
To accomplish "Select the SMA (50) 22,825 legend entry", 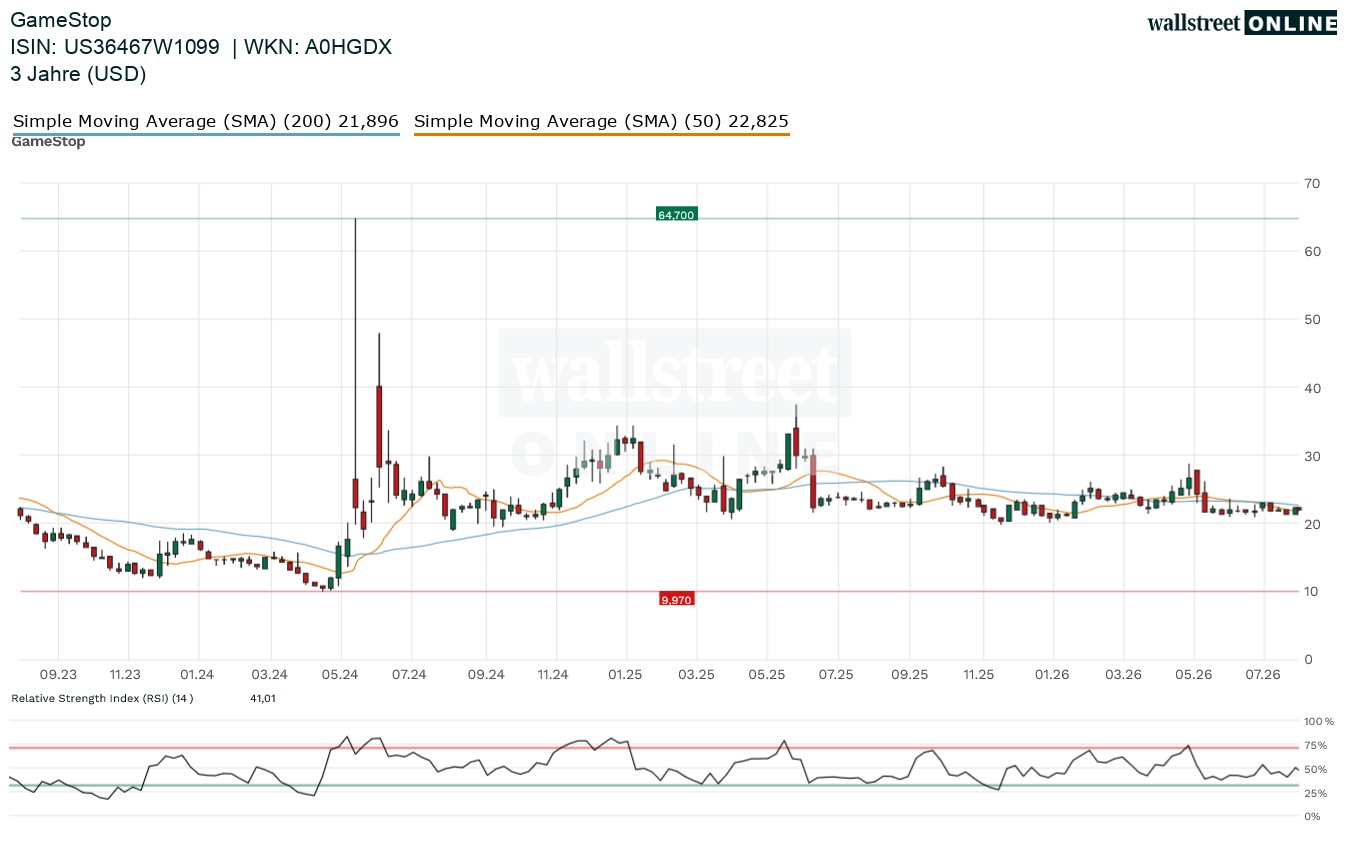I will 601,122.
